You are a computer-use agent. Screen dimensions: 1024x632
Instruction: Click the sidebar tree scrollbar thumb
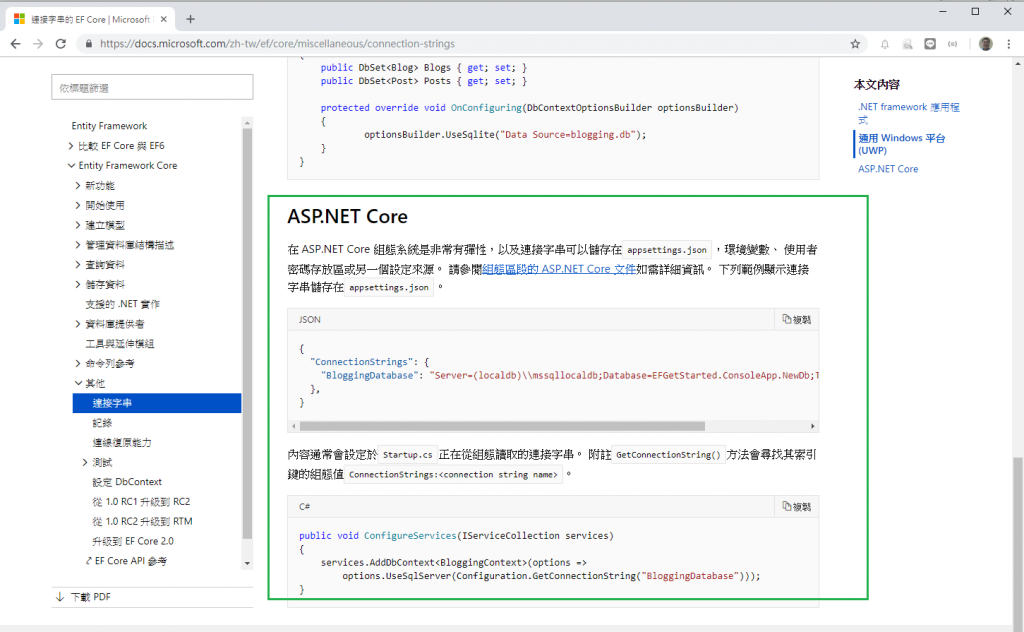[247, 334]
